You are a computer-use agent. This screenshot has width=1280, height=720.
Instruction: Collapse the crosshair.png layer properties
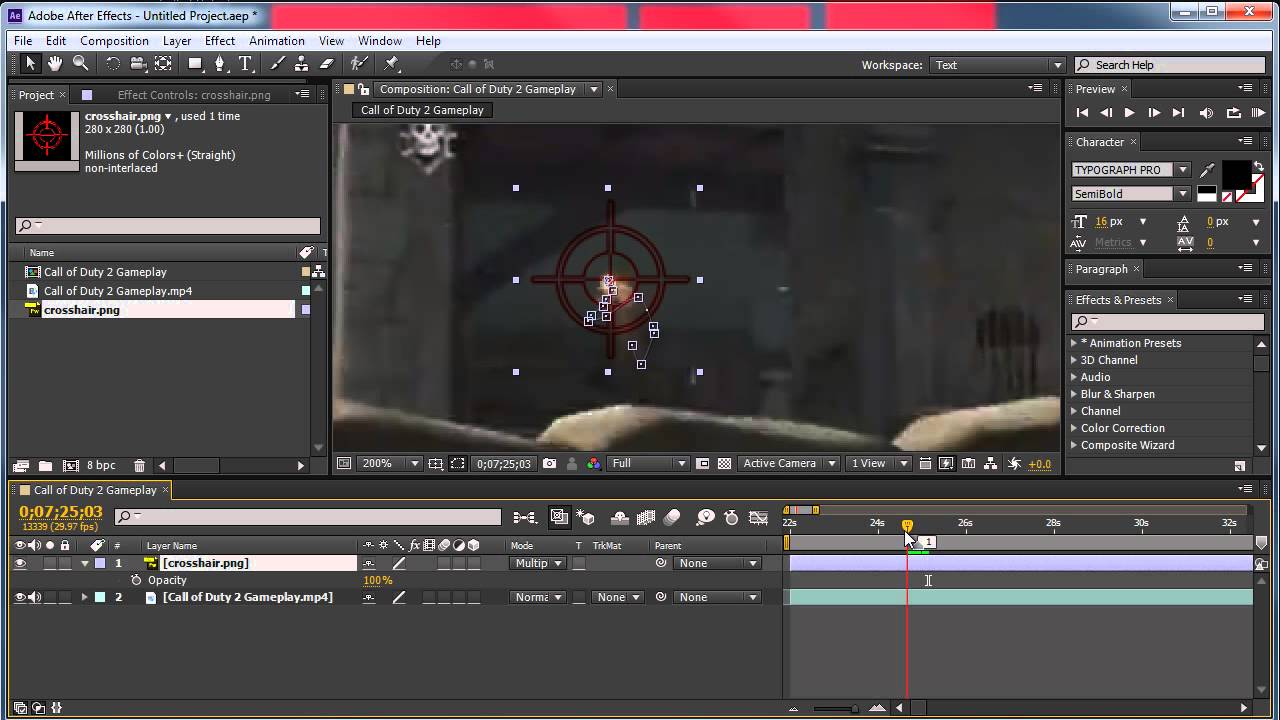pyautogui.click(x=84, y=563)
